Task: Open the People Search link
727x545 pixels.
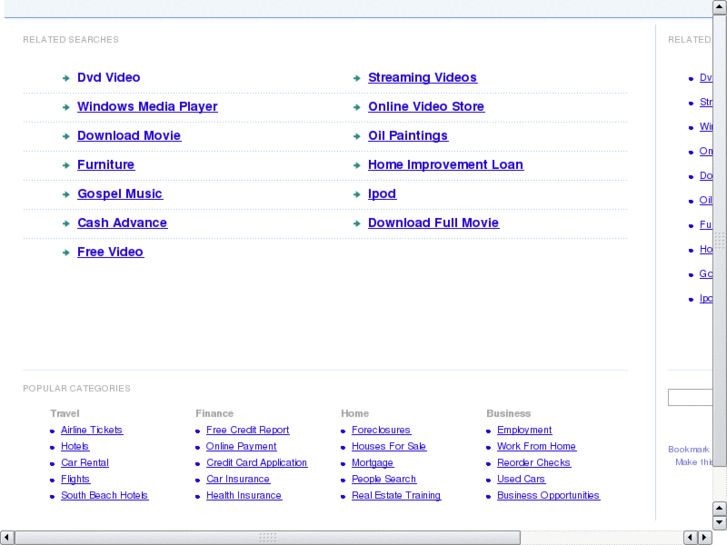Action: (x=384, y=479)
